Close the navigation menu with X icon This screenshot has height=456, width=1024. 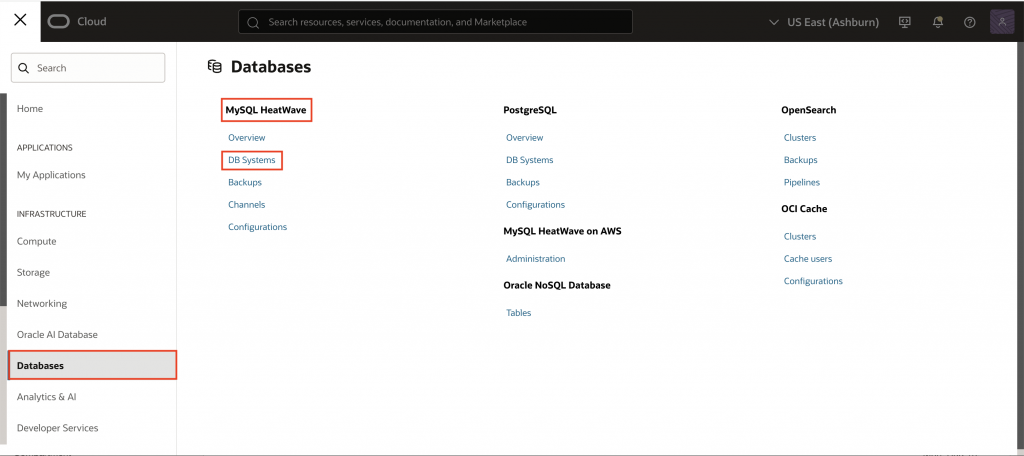coord(20,20)
